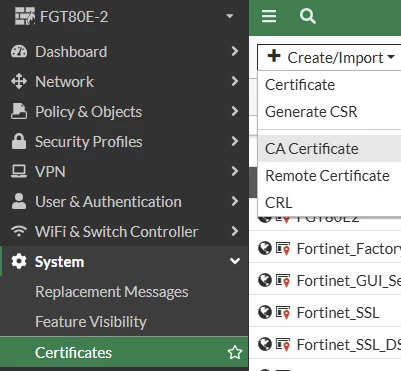Viewport: 401px width, 371px height.
Task: Expand the User & Authentication chevron
Action: coord(235,201)
